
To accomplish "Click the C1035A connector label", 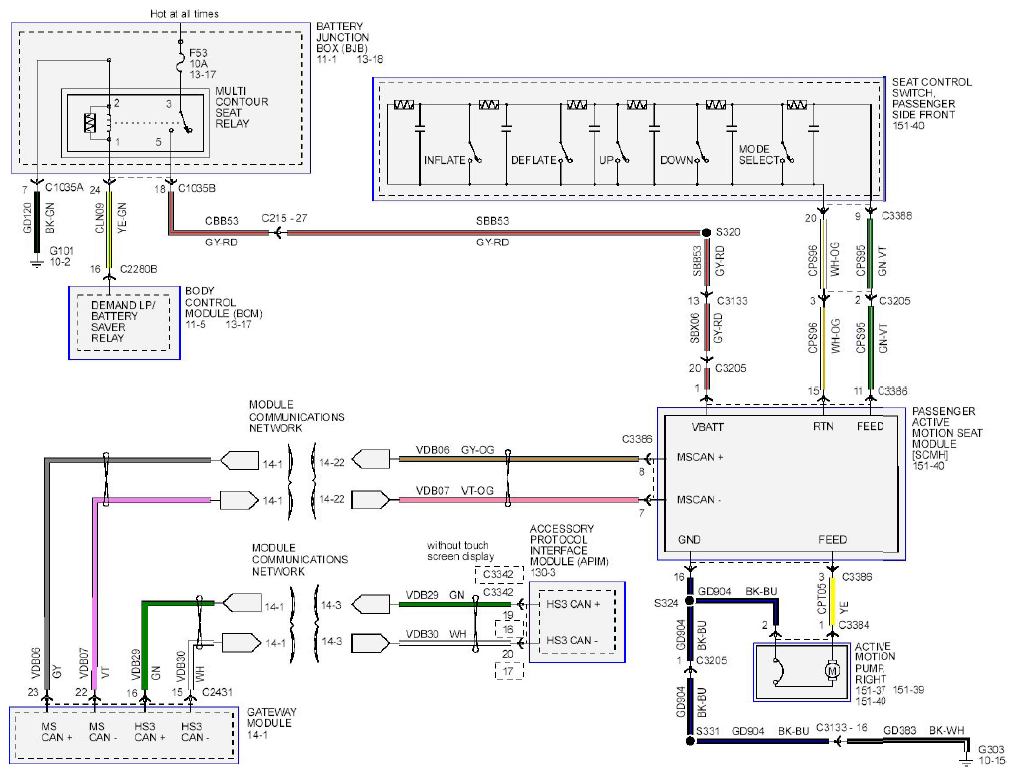I will [64, 187].
